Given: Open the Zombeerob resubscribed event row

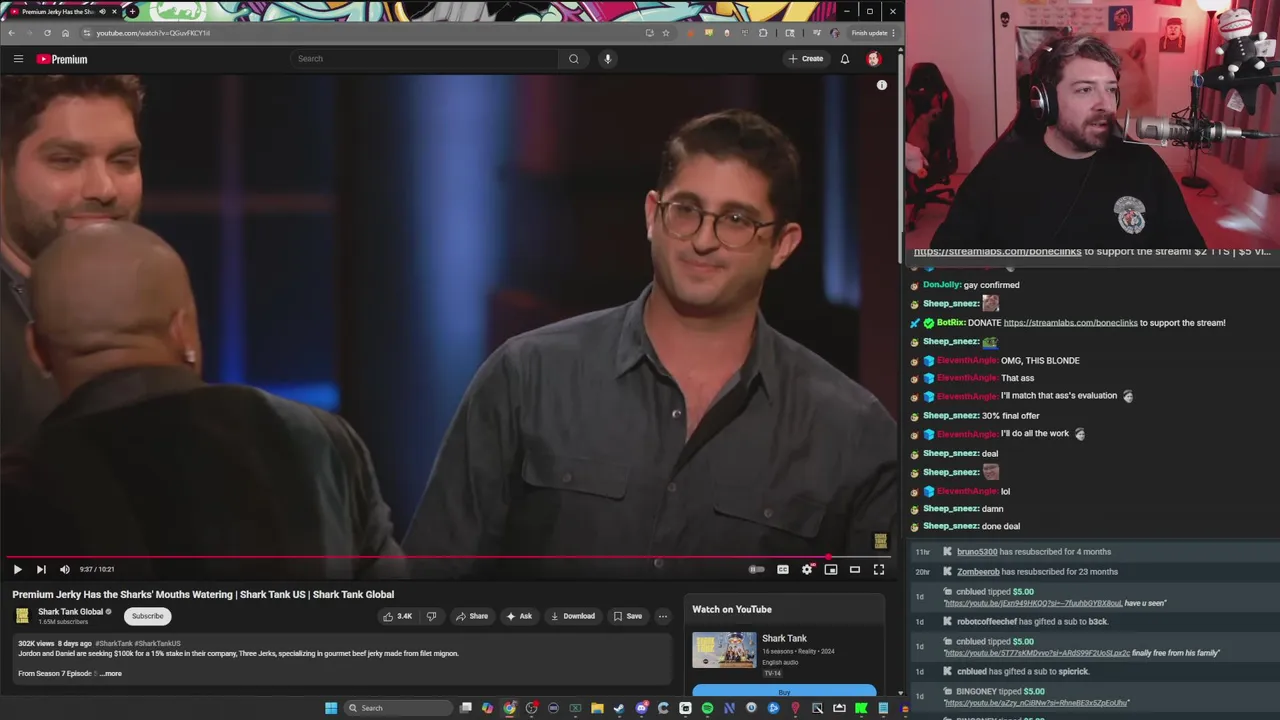Looking at the screenshot, I should (1095, 572).
